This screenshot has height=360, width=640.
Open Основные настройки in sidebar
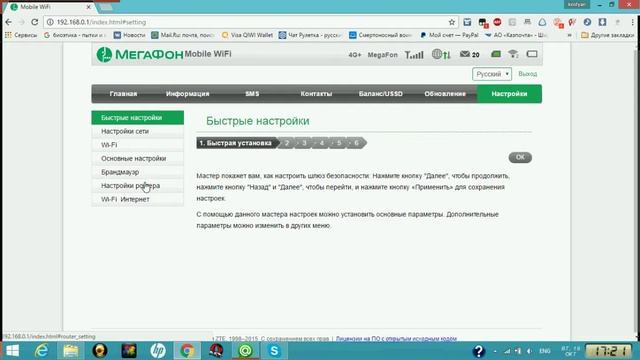point(138,158)
